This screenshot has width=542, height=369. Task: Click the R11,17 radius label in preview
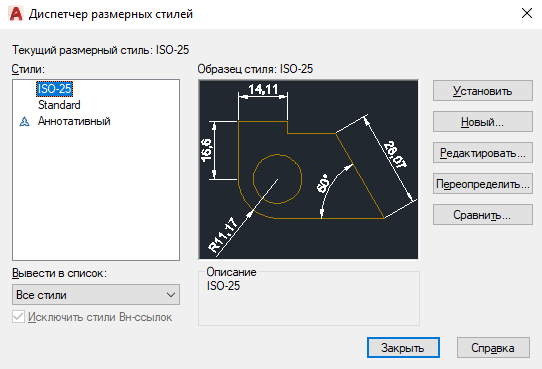(223, 235)
